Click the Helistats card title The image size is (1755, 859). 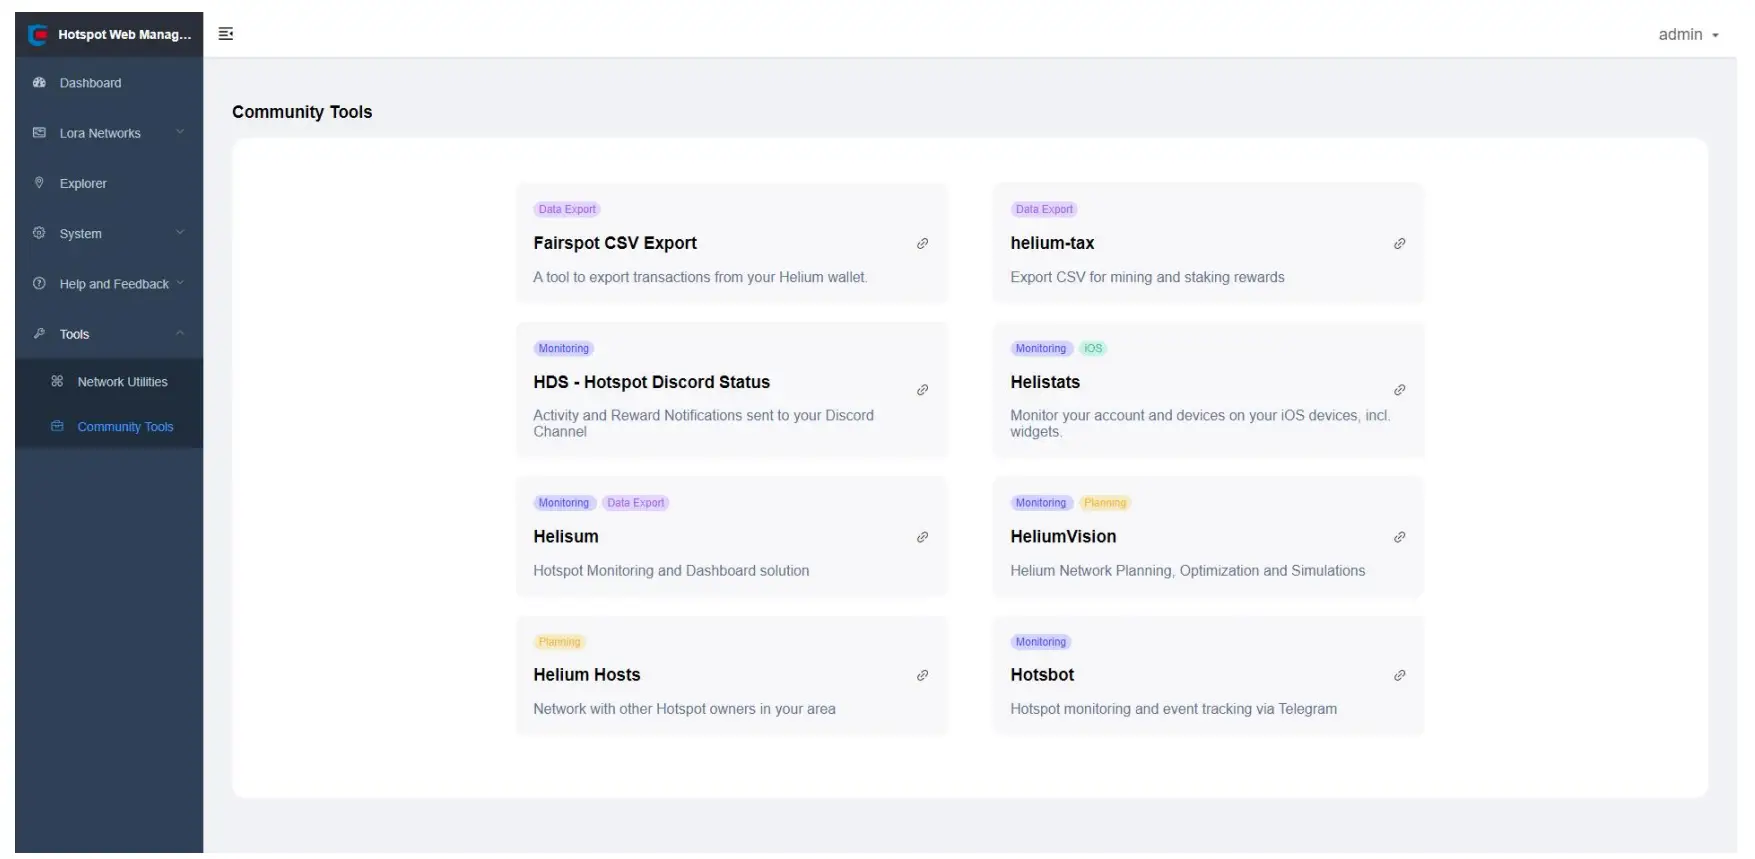pyautogui.click(x=1045, y=382)
